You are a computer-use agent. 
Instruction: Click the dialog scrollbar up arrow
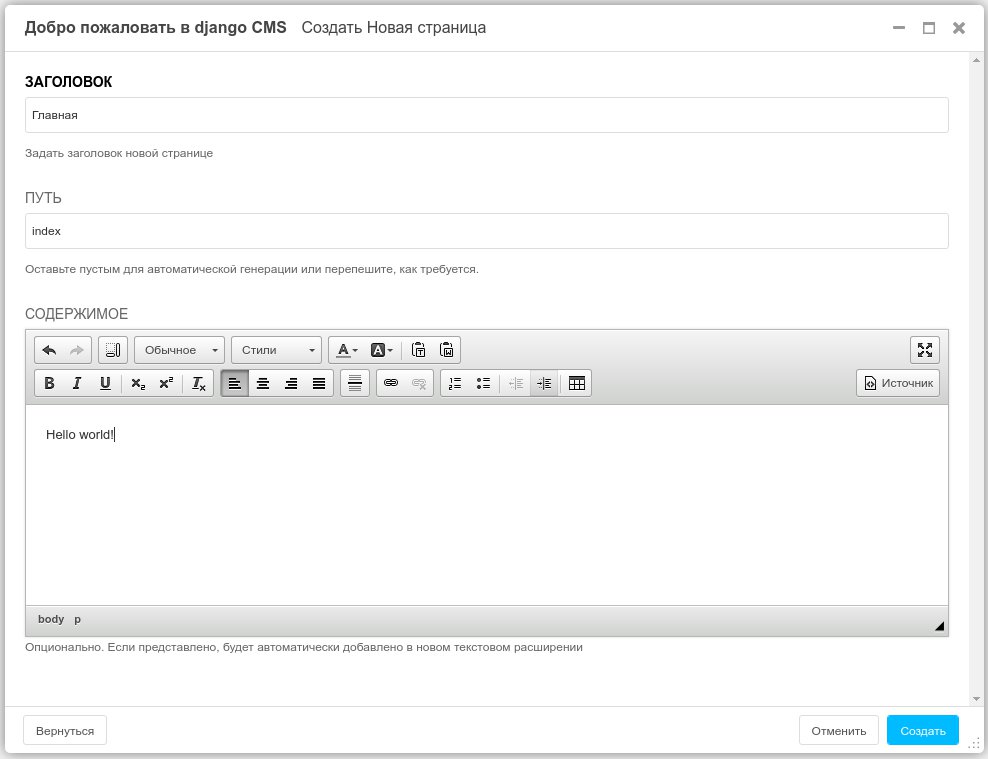pos(976,60)
